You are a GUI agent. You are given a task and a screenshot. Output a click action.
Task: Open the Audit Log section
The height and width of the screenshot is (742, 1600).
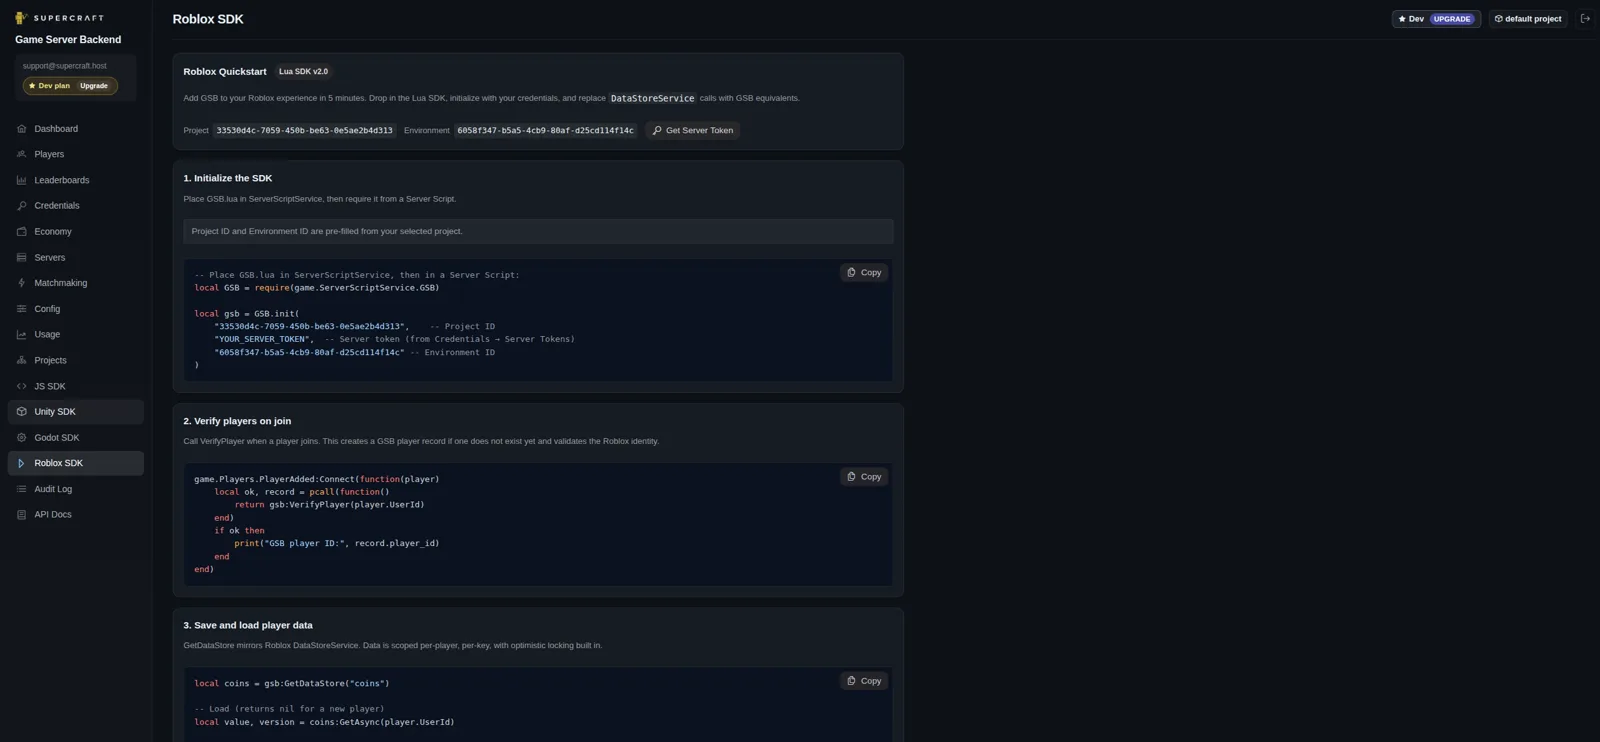[x=52, y=489]
